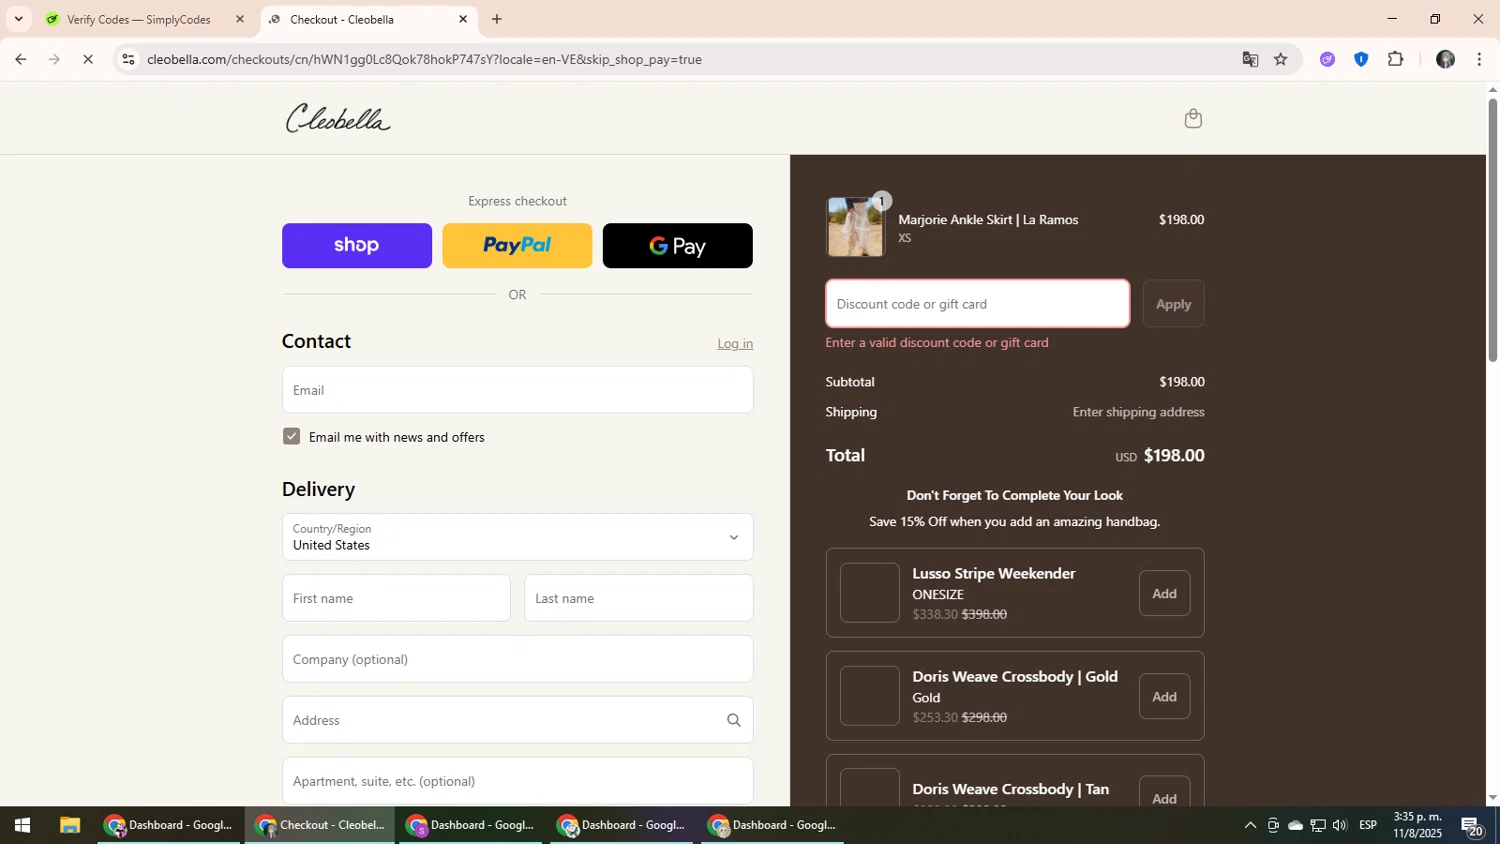Image resolution: width=1500 pixels, height=844 pixels.
Task: Pay with Google Pay button
Action: (x=677, y=245)
